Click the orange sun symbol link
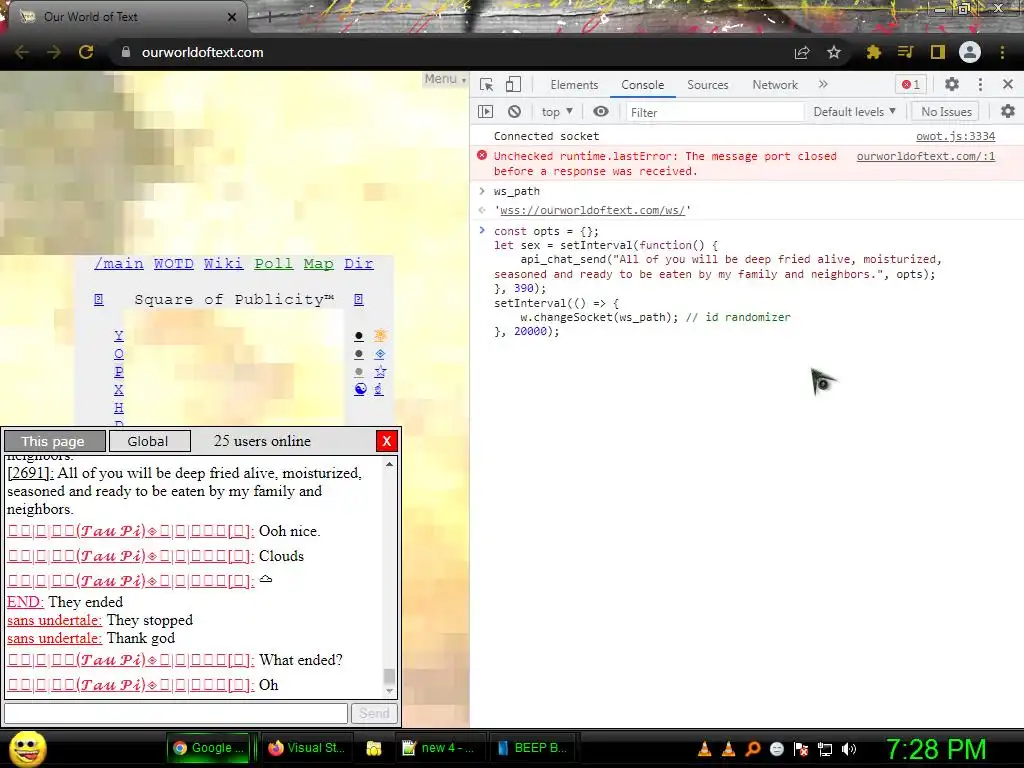This screenshot has height=768, width=1024. coord(380,336)
